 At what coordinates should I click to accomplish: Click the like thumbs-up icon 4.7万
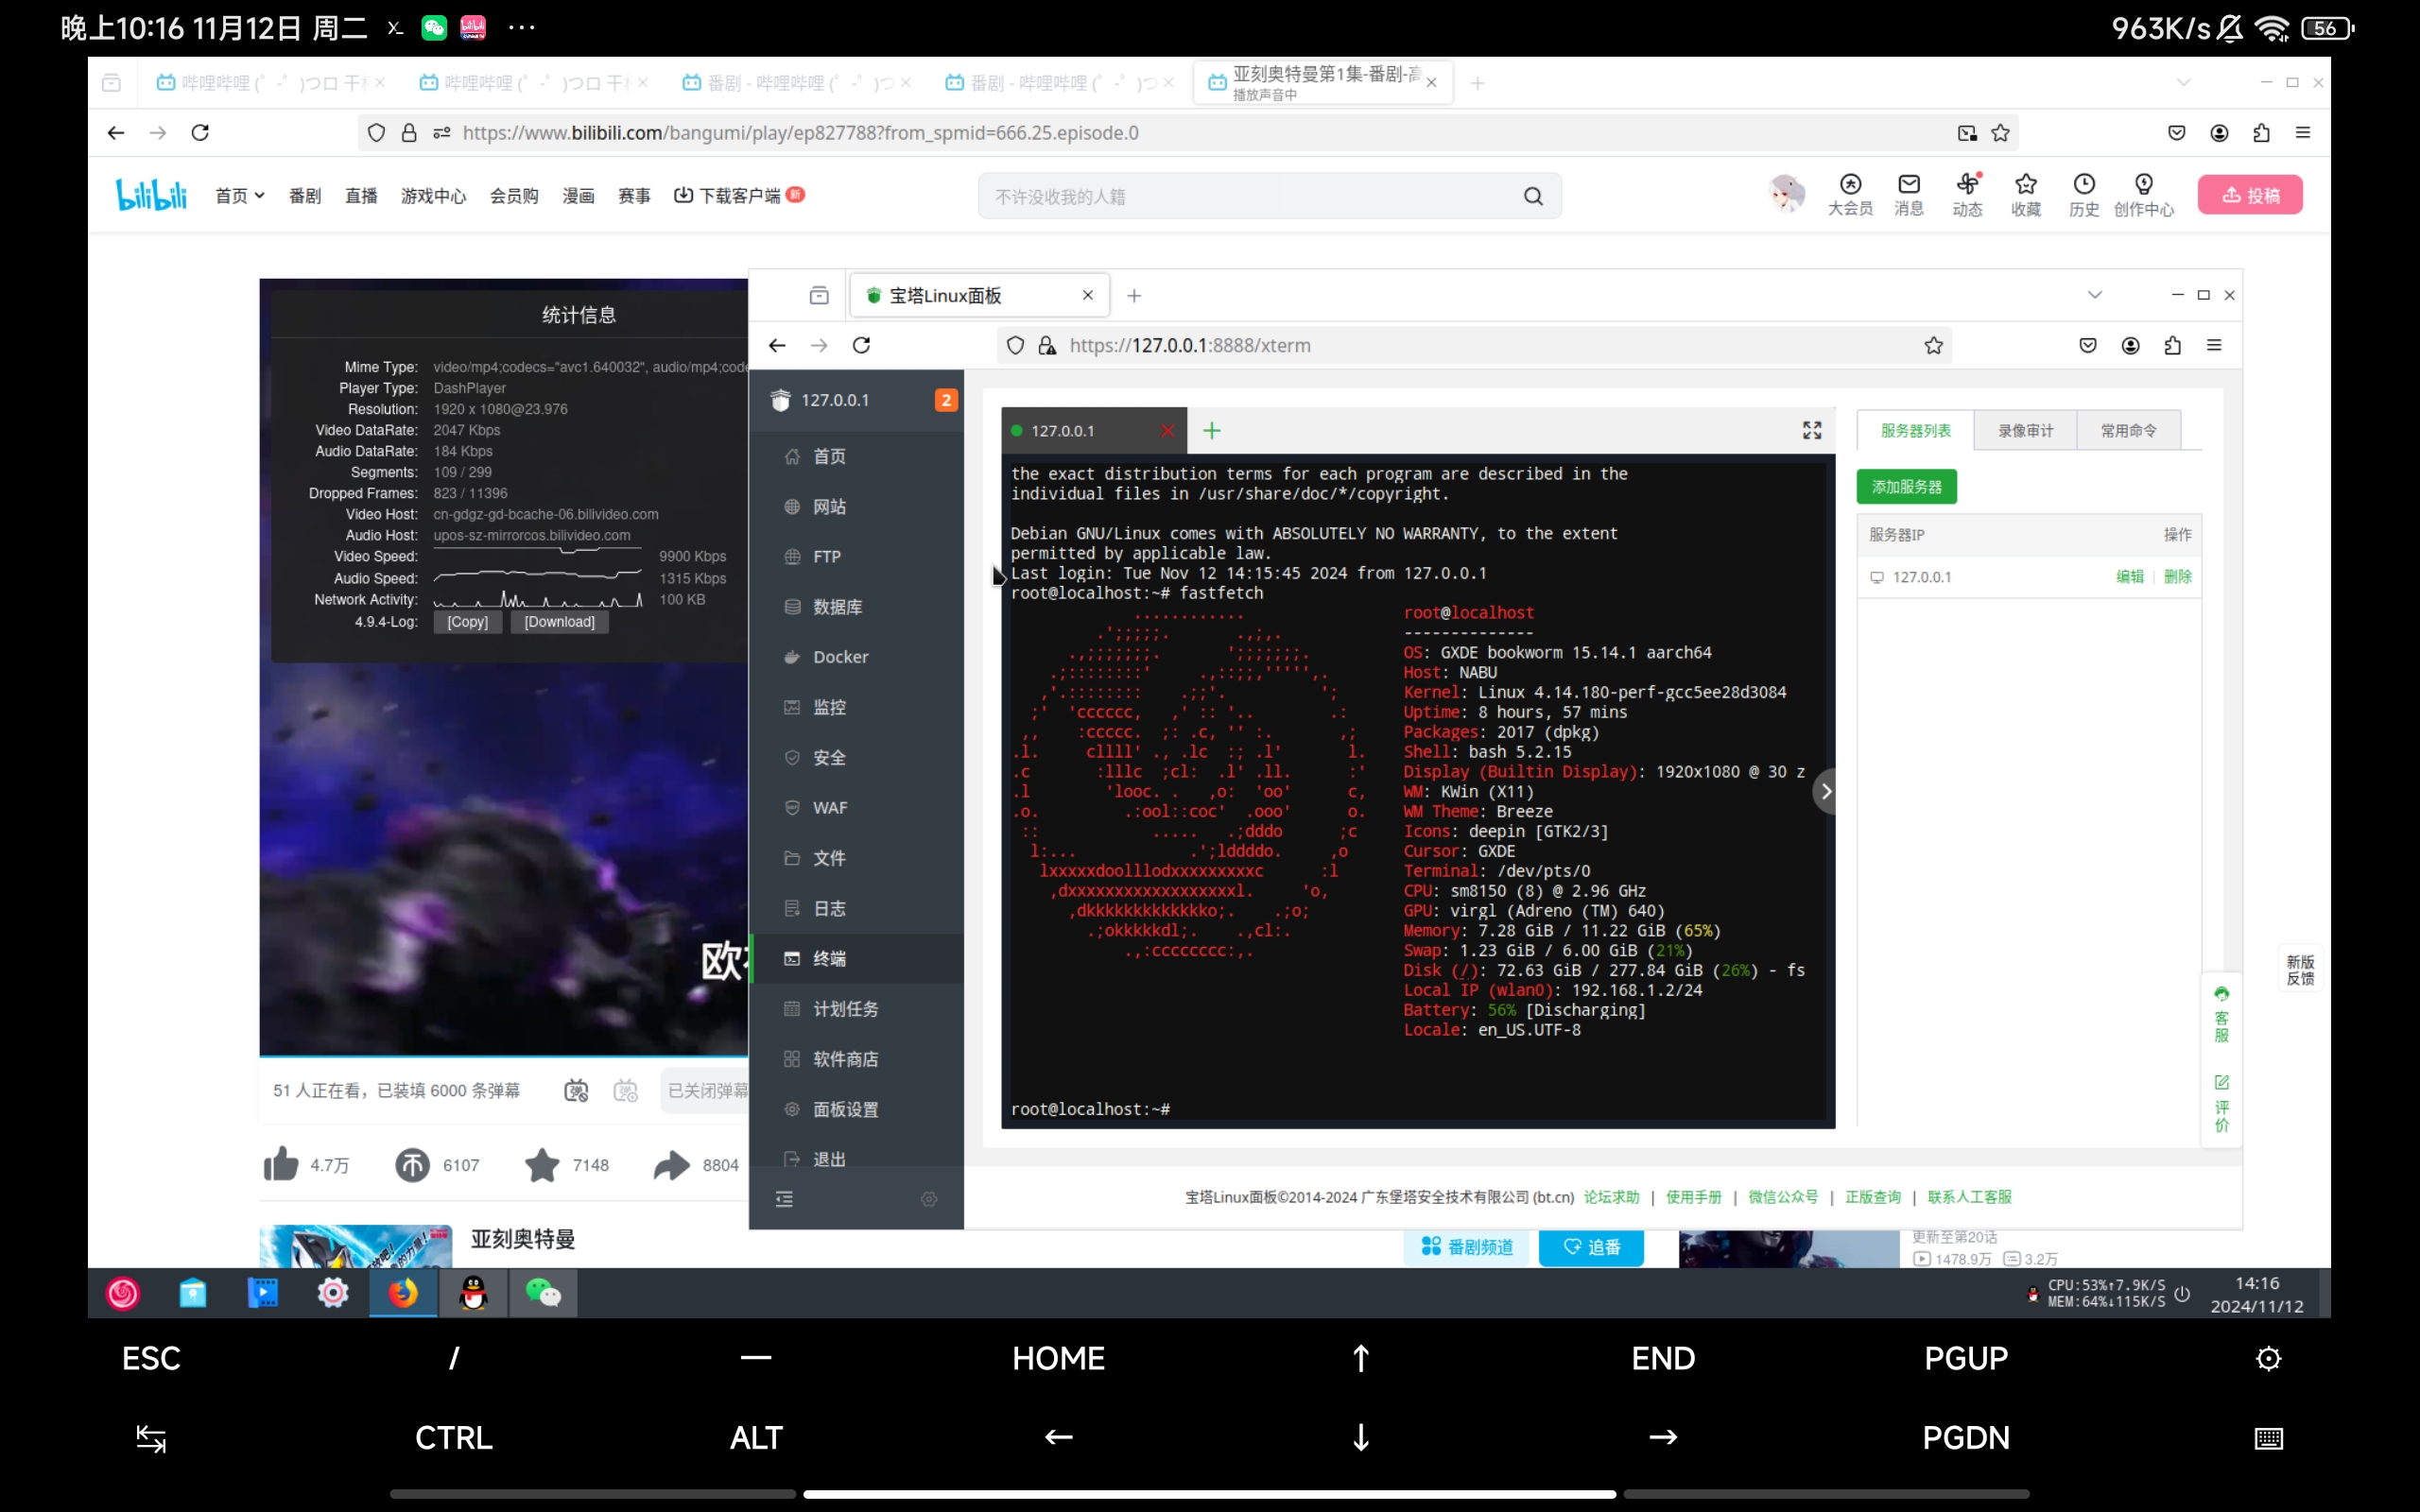click(281, 1164)
